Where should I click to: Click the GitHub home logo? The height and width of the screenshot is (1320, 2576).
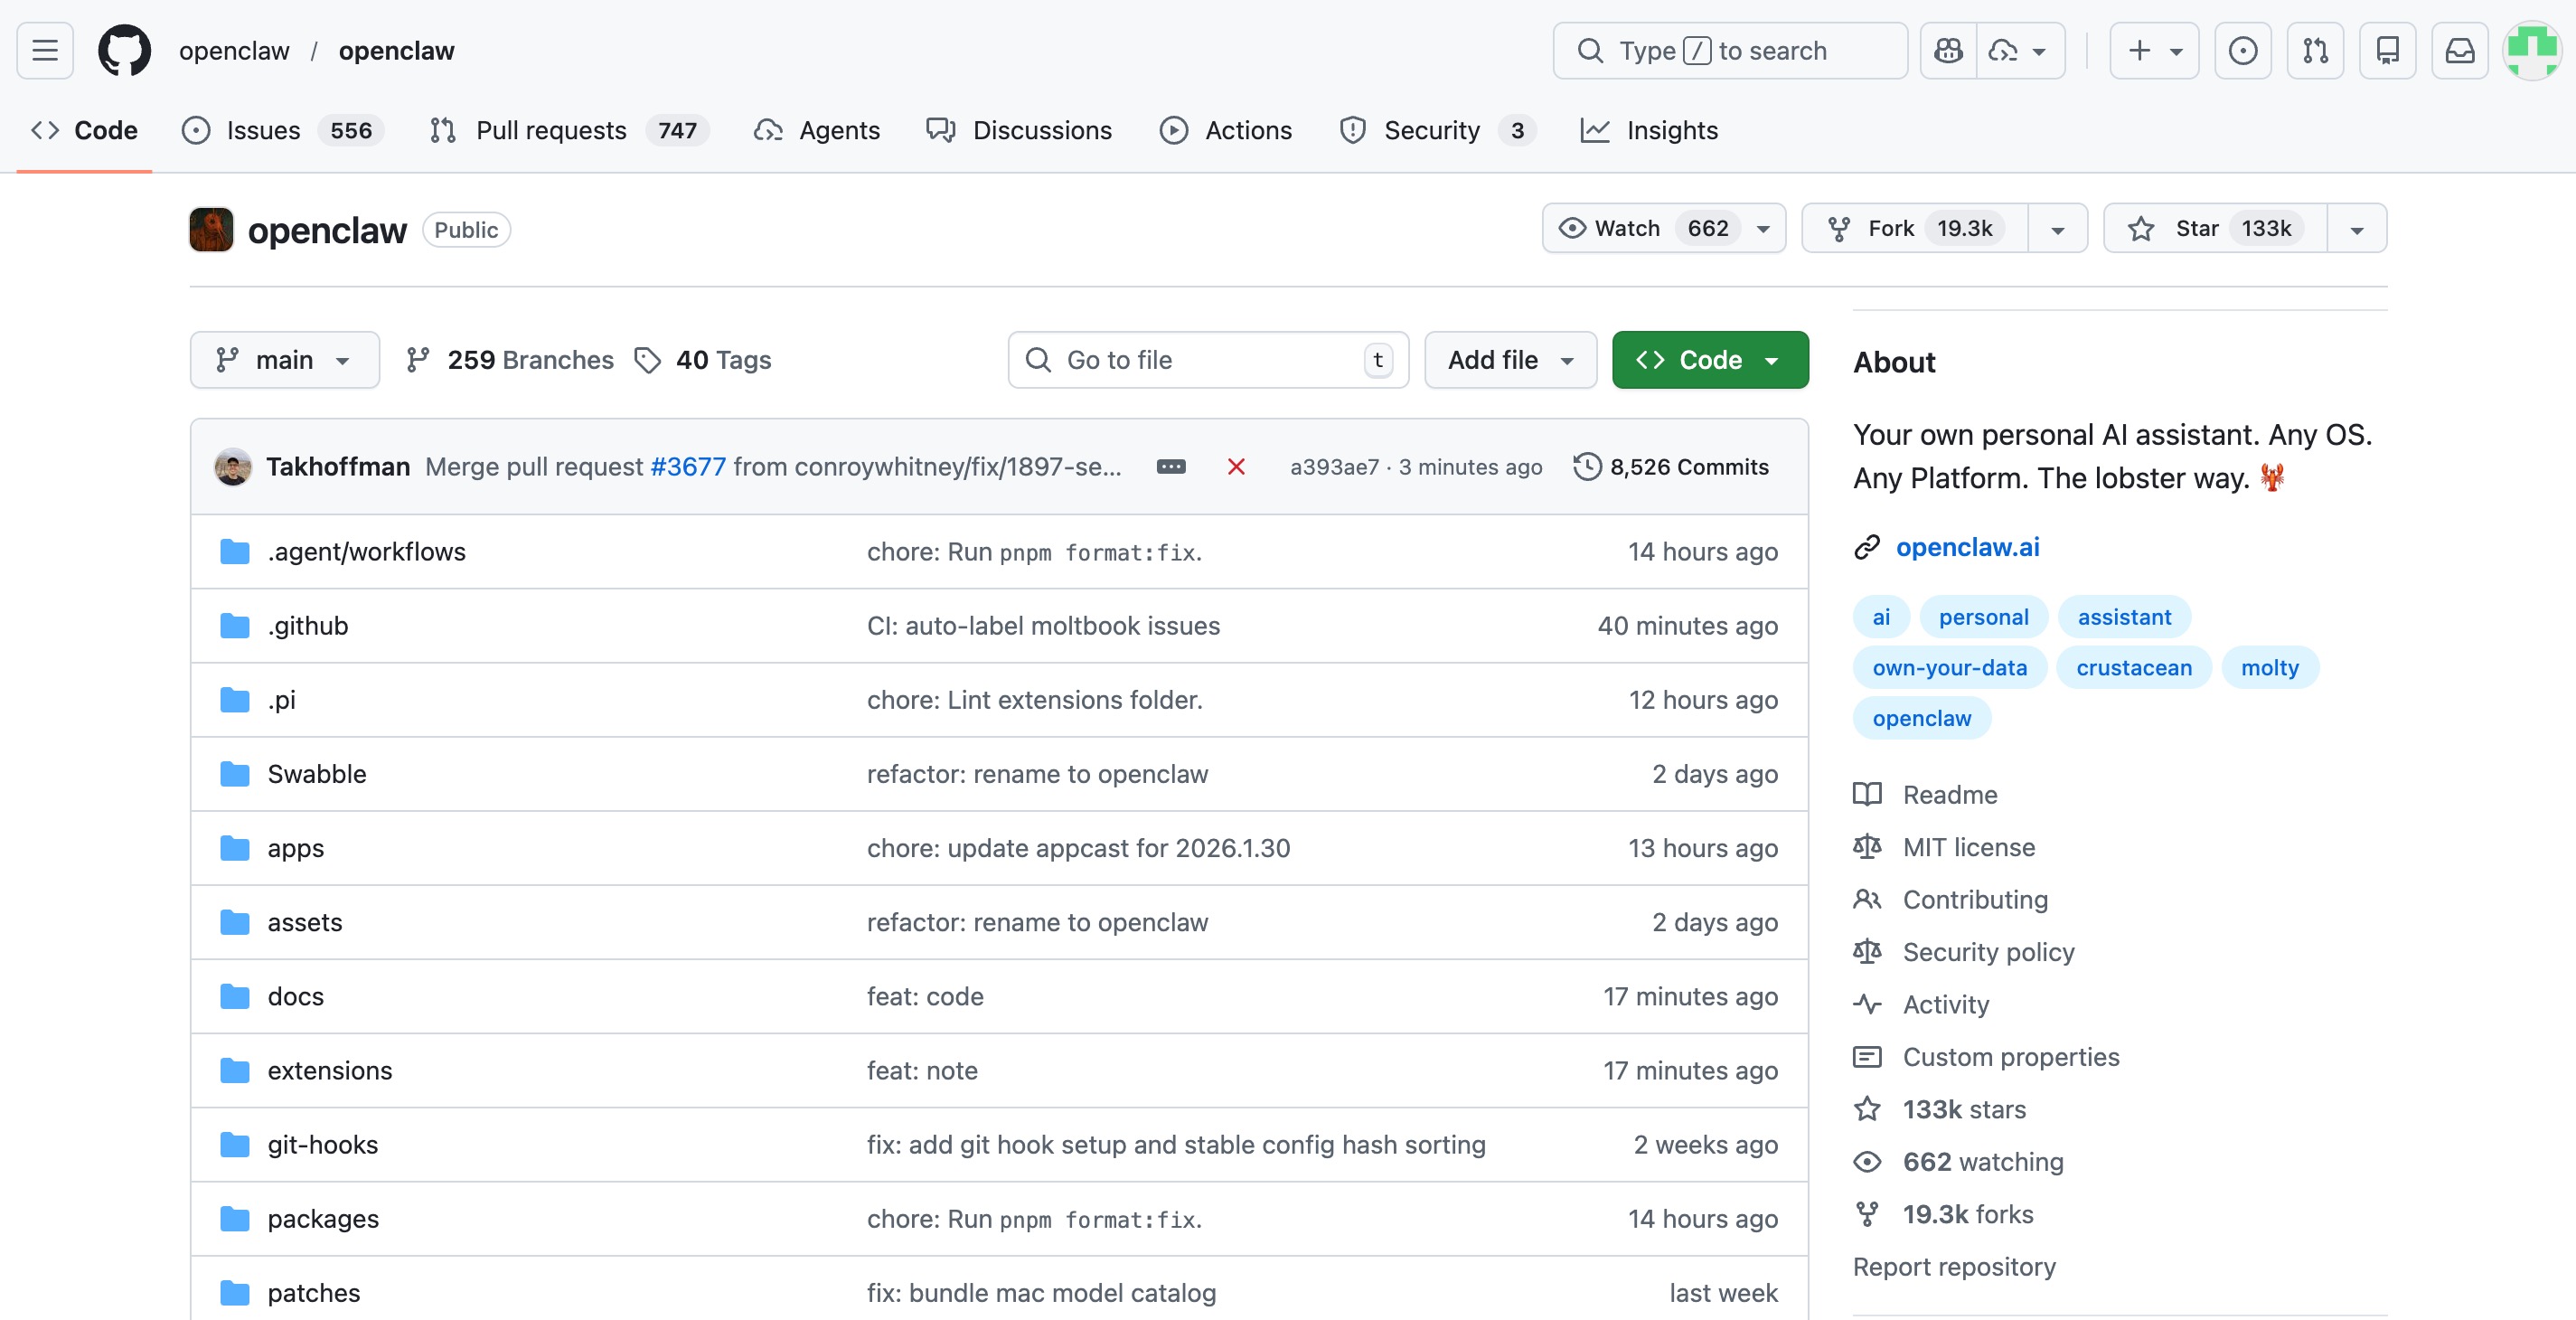point(124,50)
